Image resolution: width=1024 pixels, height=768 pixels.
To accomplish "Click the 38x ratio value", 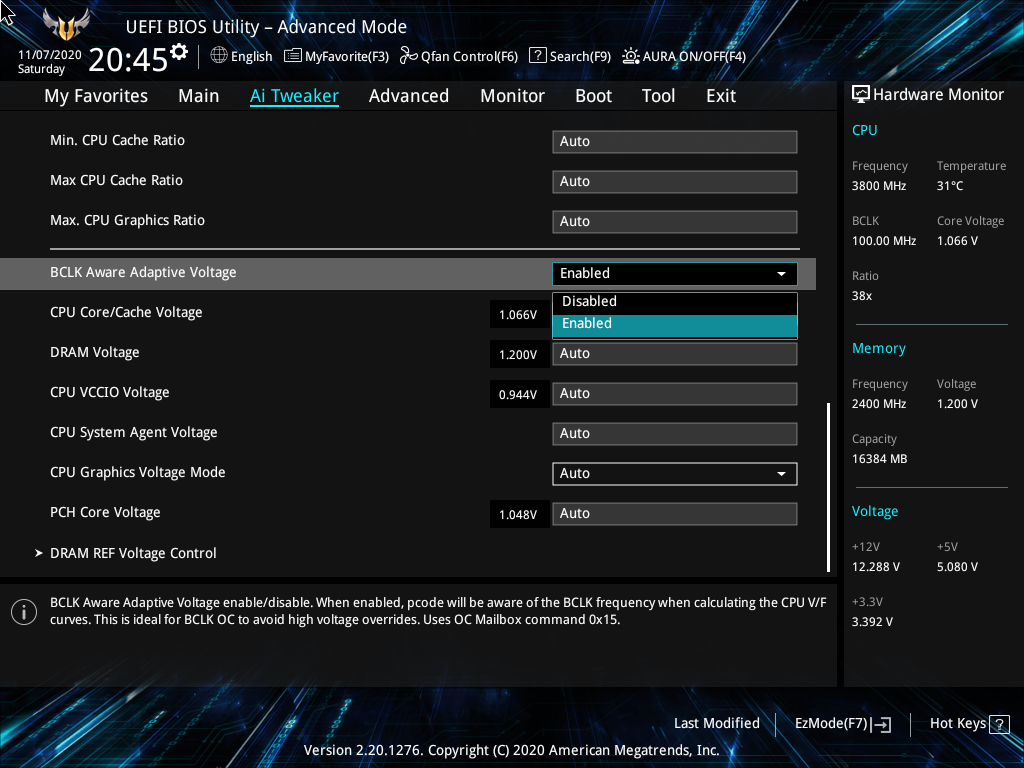I will pyautogui.click(x=862, y=296).
